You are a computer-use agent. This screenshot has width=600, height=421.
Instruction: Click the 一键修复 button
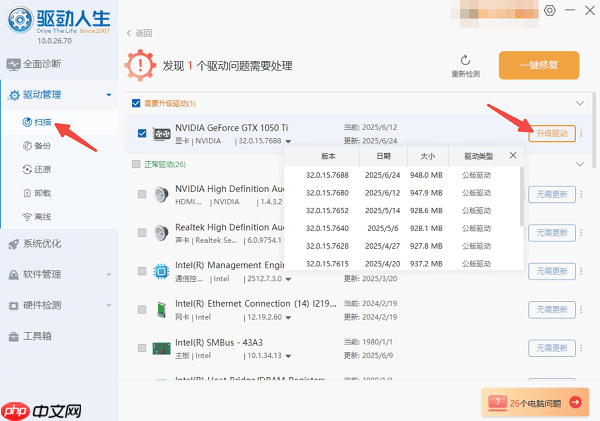[x=539, y=65]
